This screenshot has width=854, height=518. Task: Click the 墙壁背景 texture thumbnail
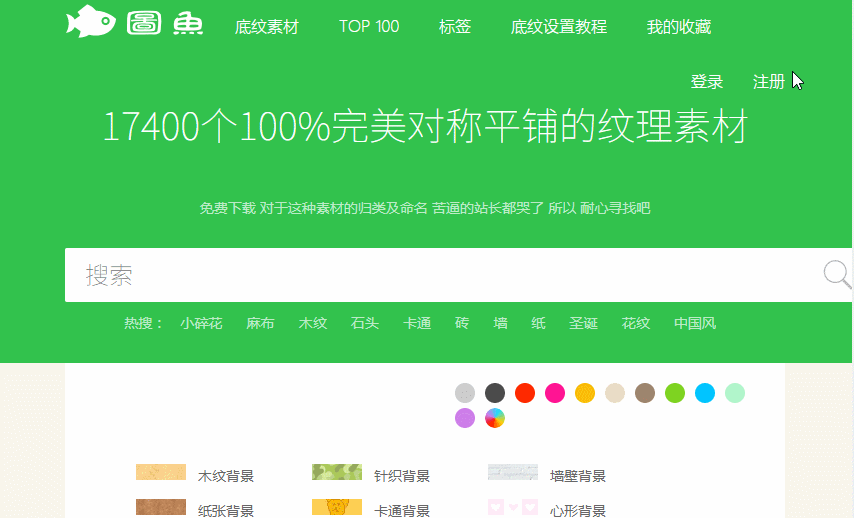(513, 472)
